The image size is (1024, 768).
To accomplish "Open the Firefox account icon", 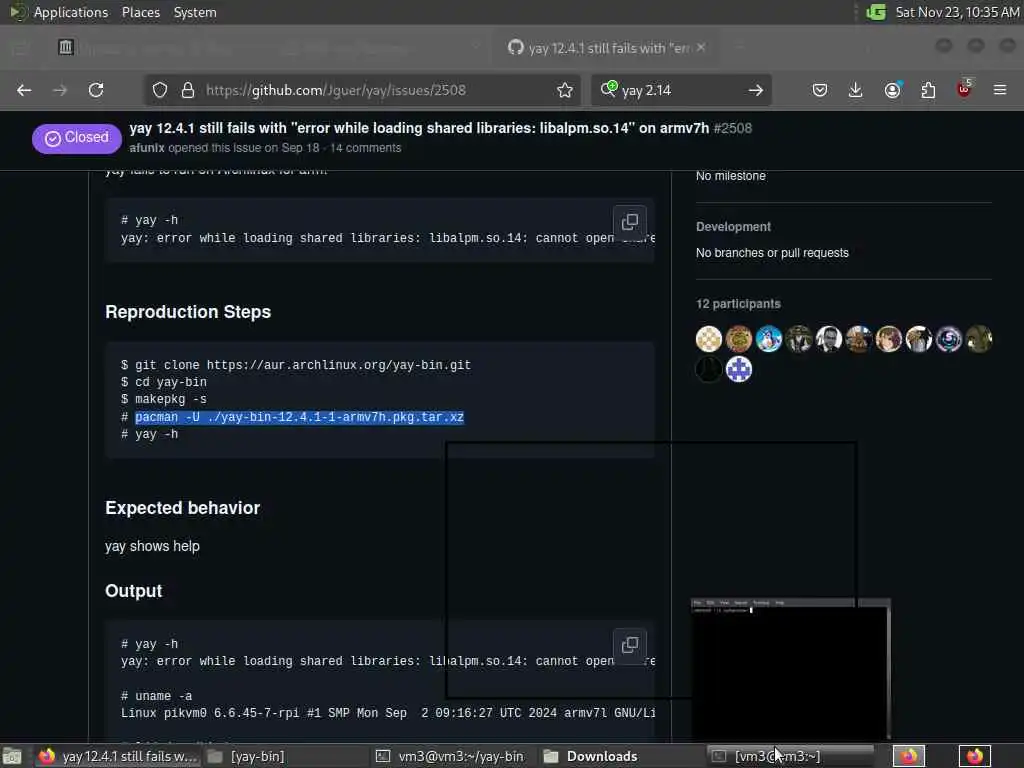I will tap(893, 90).
